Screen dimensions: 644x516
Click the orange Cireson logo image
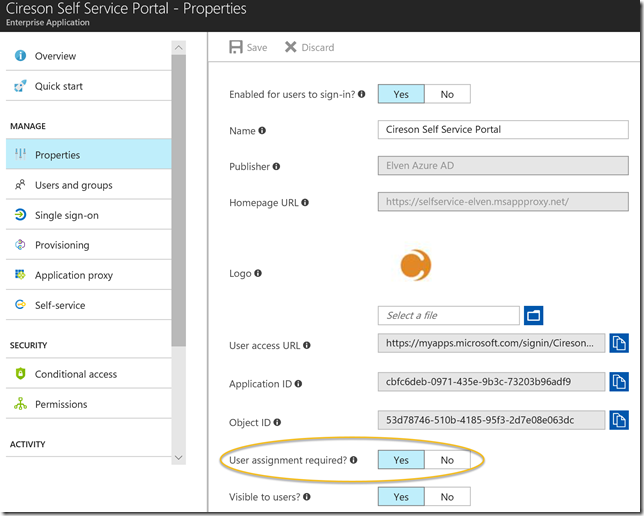416,265
